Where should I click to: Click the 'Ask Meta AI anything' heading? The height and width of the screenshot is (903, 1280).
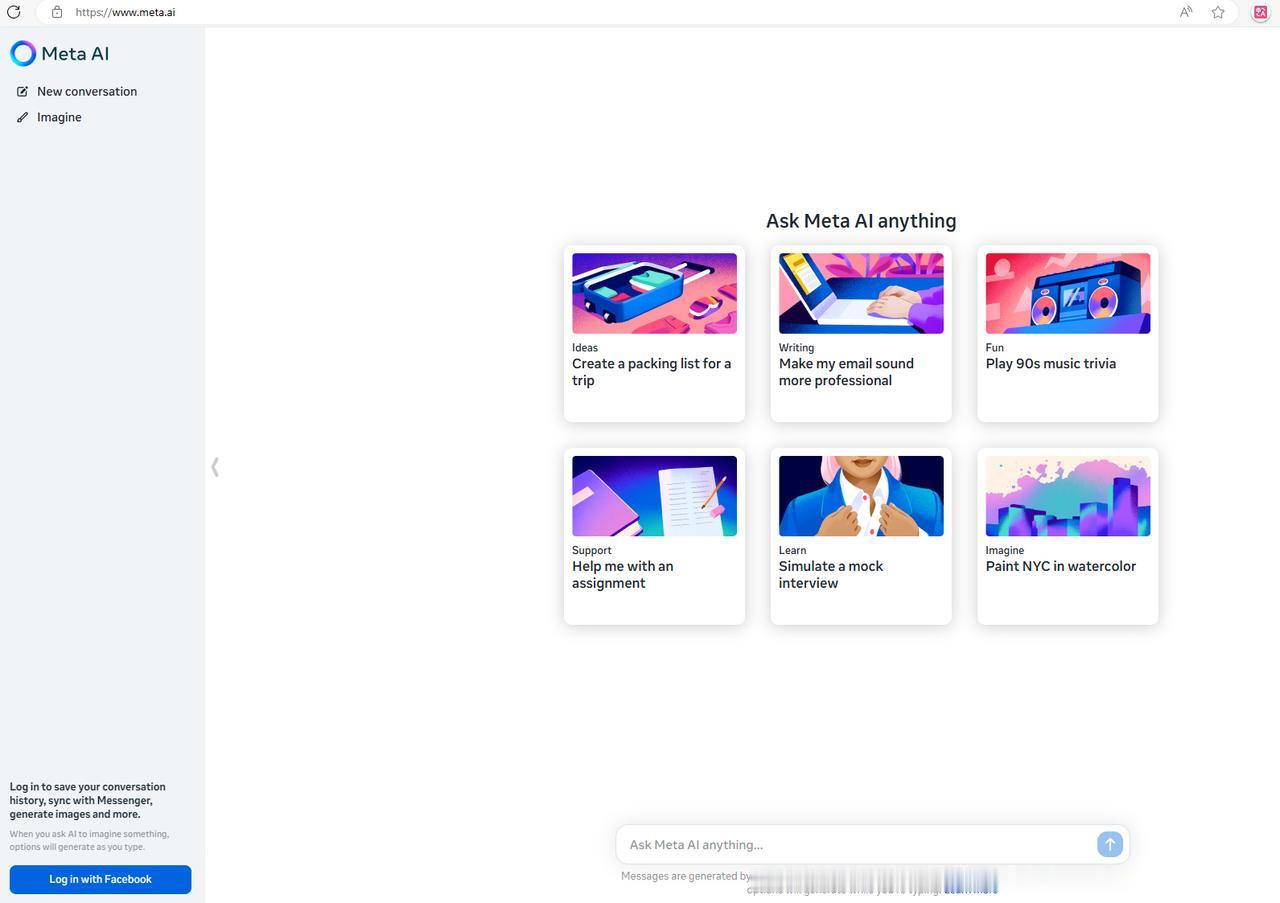click(x=861, y=221)
